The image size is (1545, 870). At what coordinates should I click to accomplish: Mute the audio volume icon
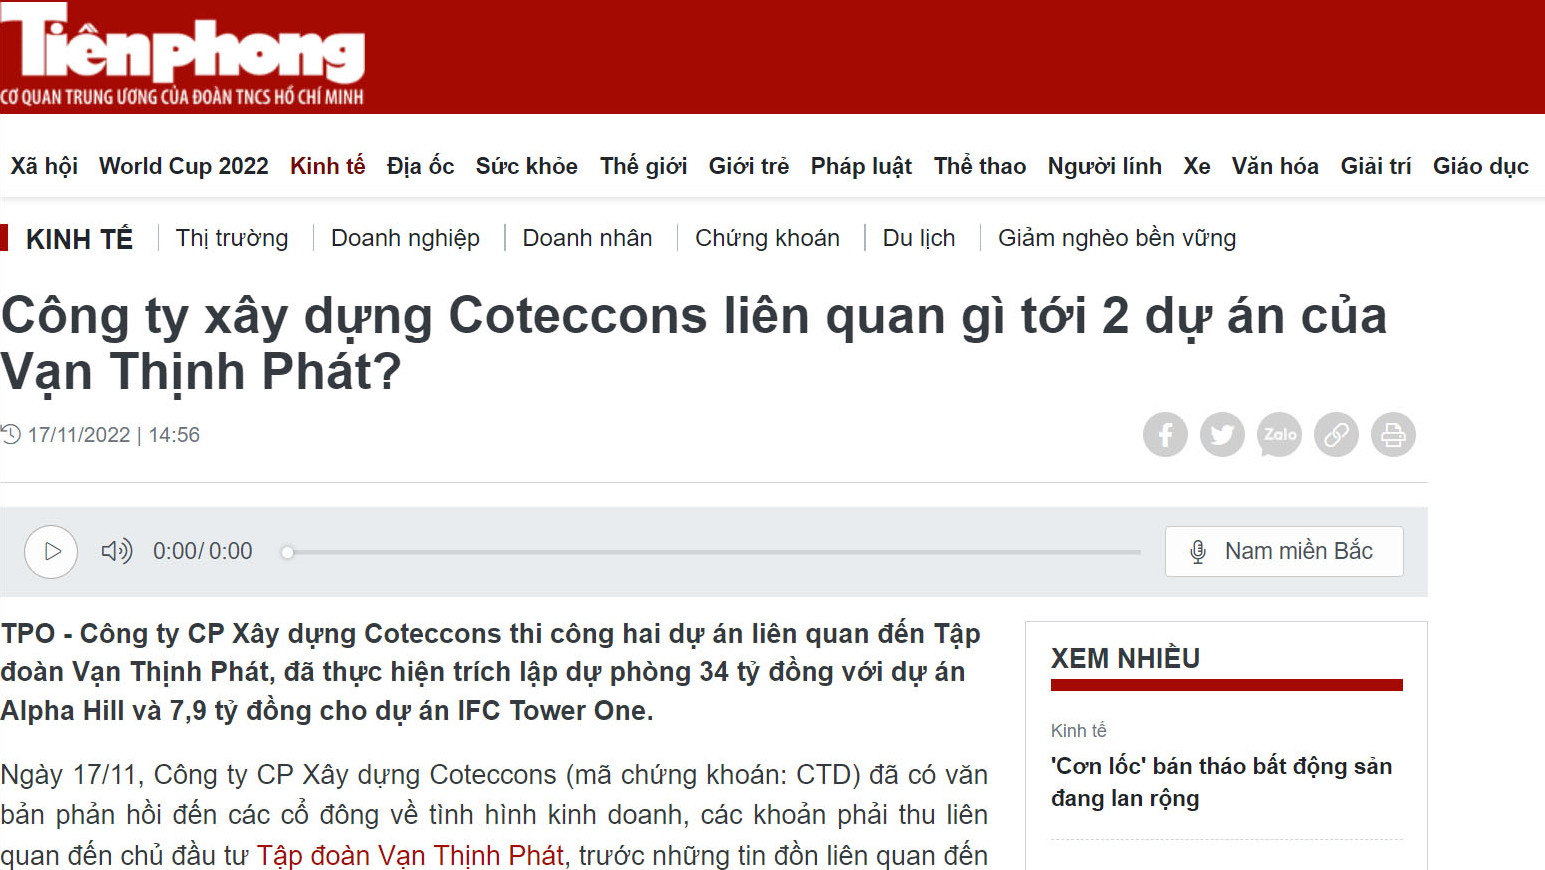(117, 551)
